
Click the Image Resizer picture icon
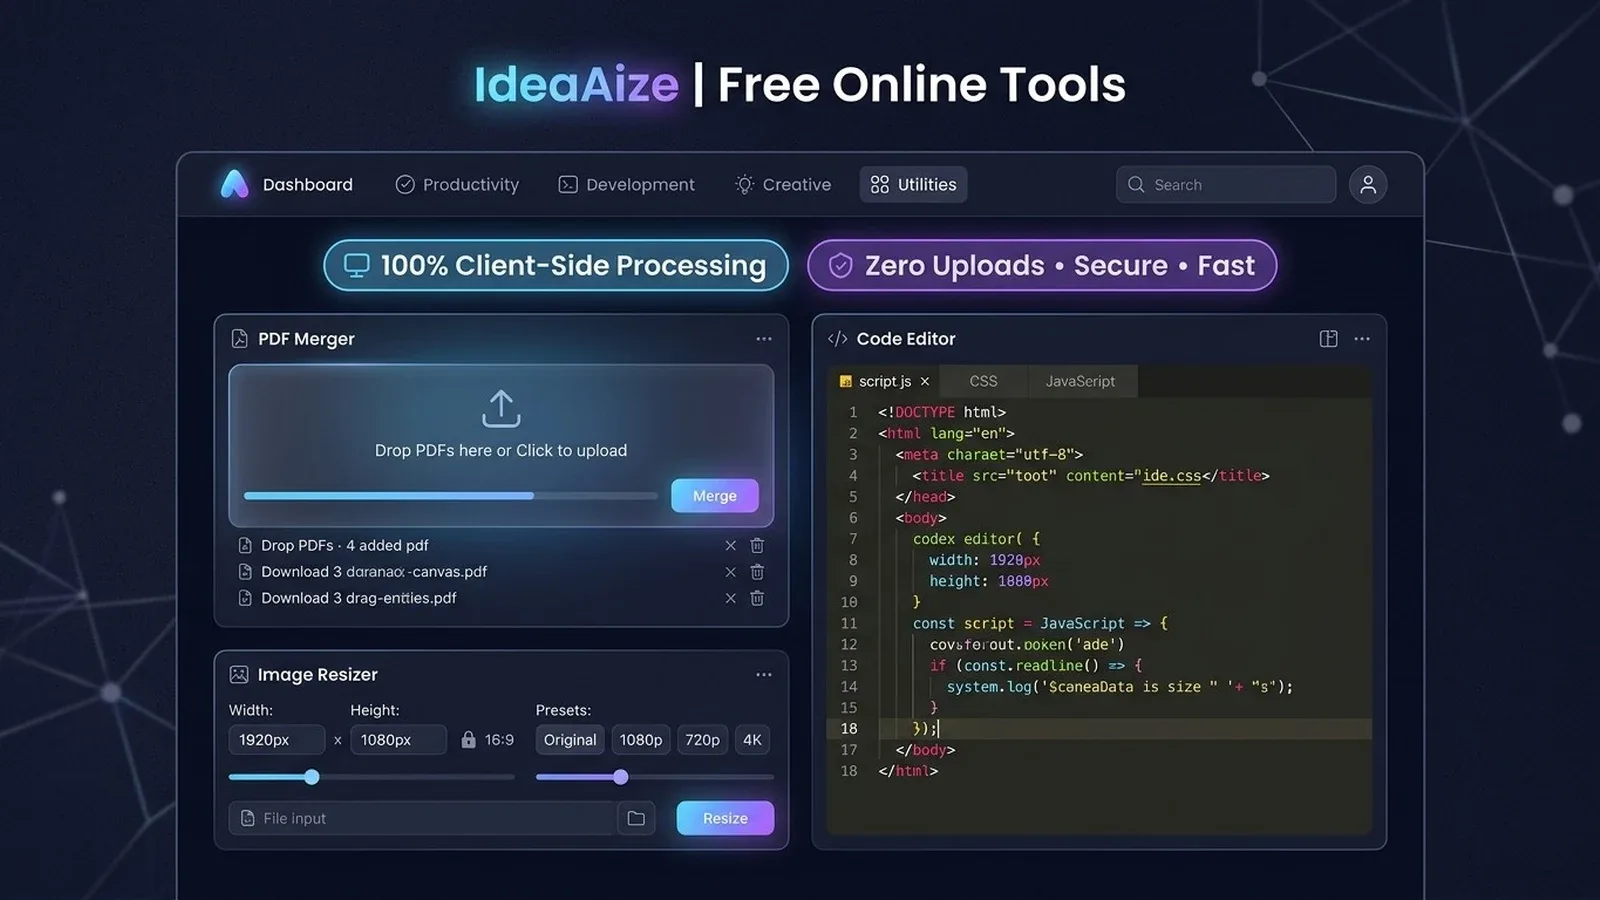(239, 675)
